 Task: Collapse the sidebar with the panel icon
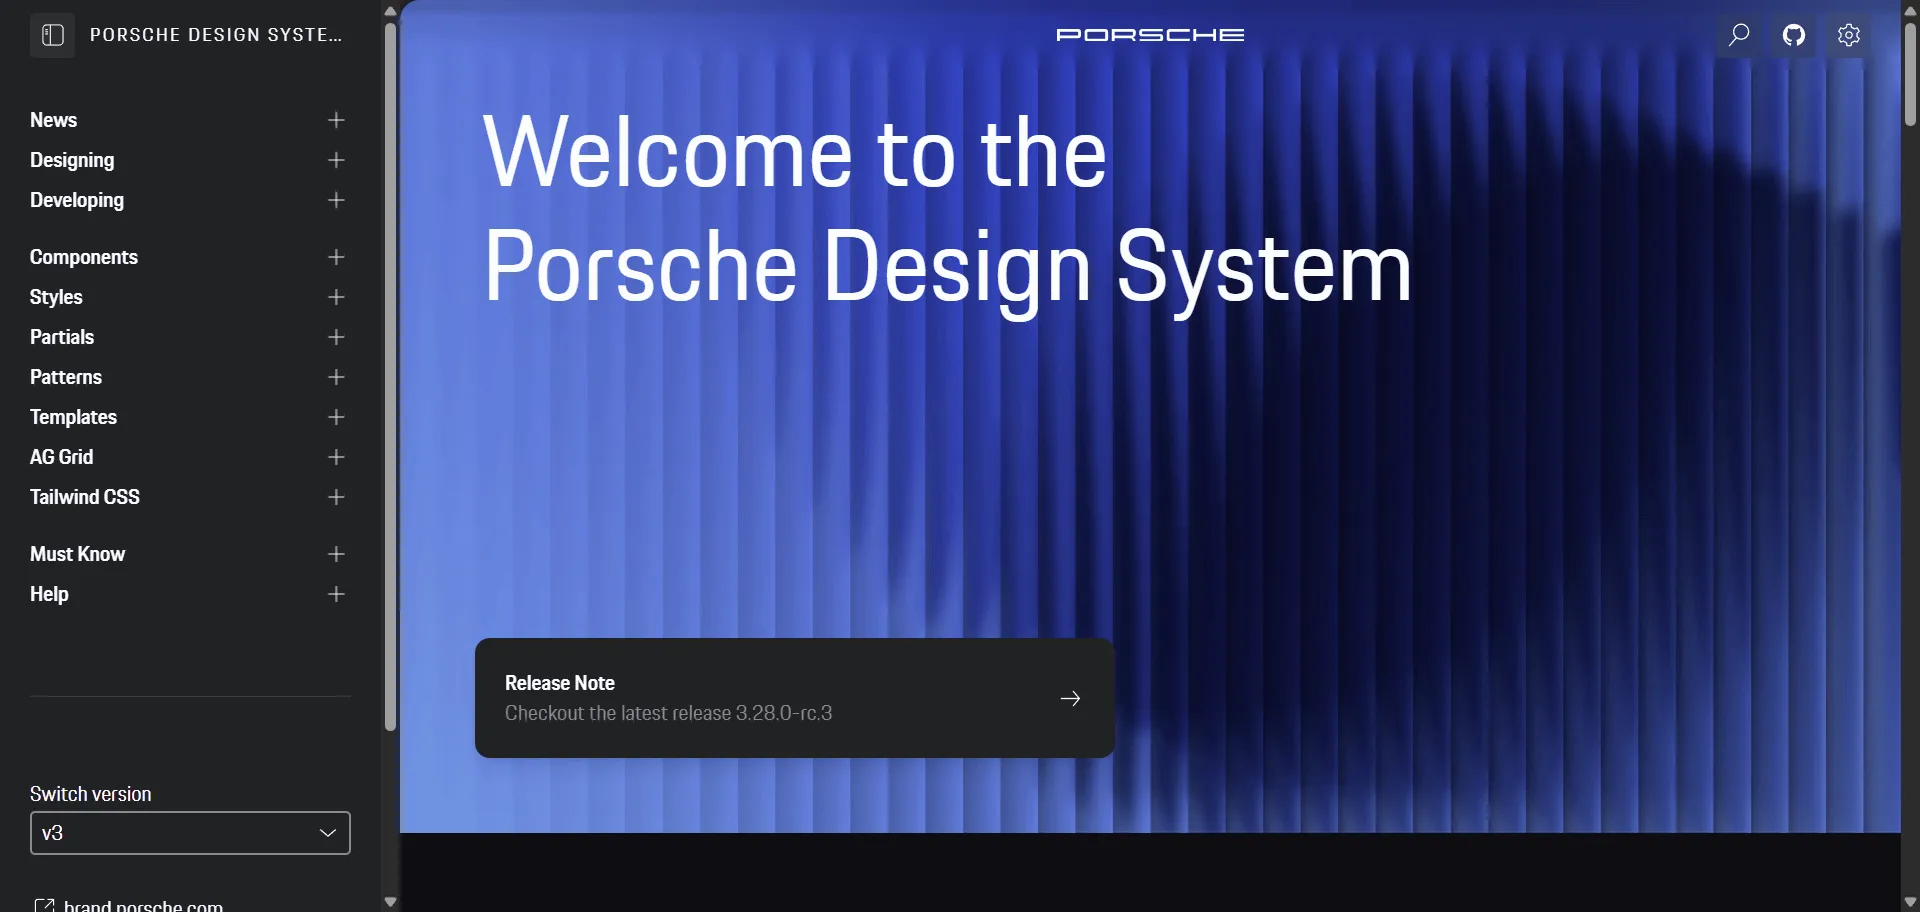53,35
